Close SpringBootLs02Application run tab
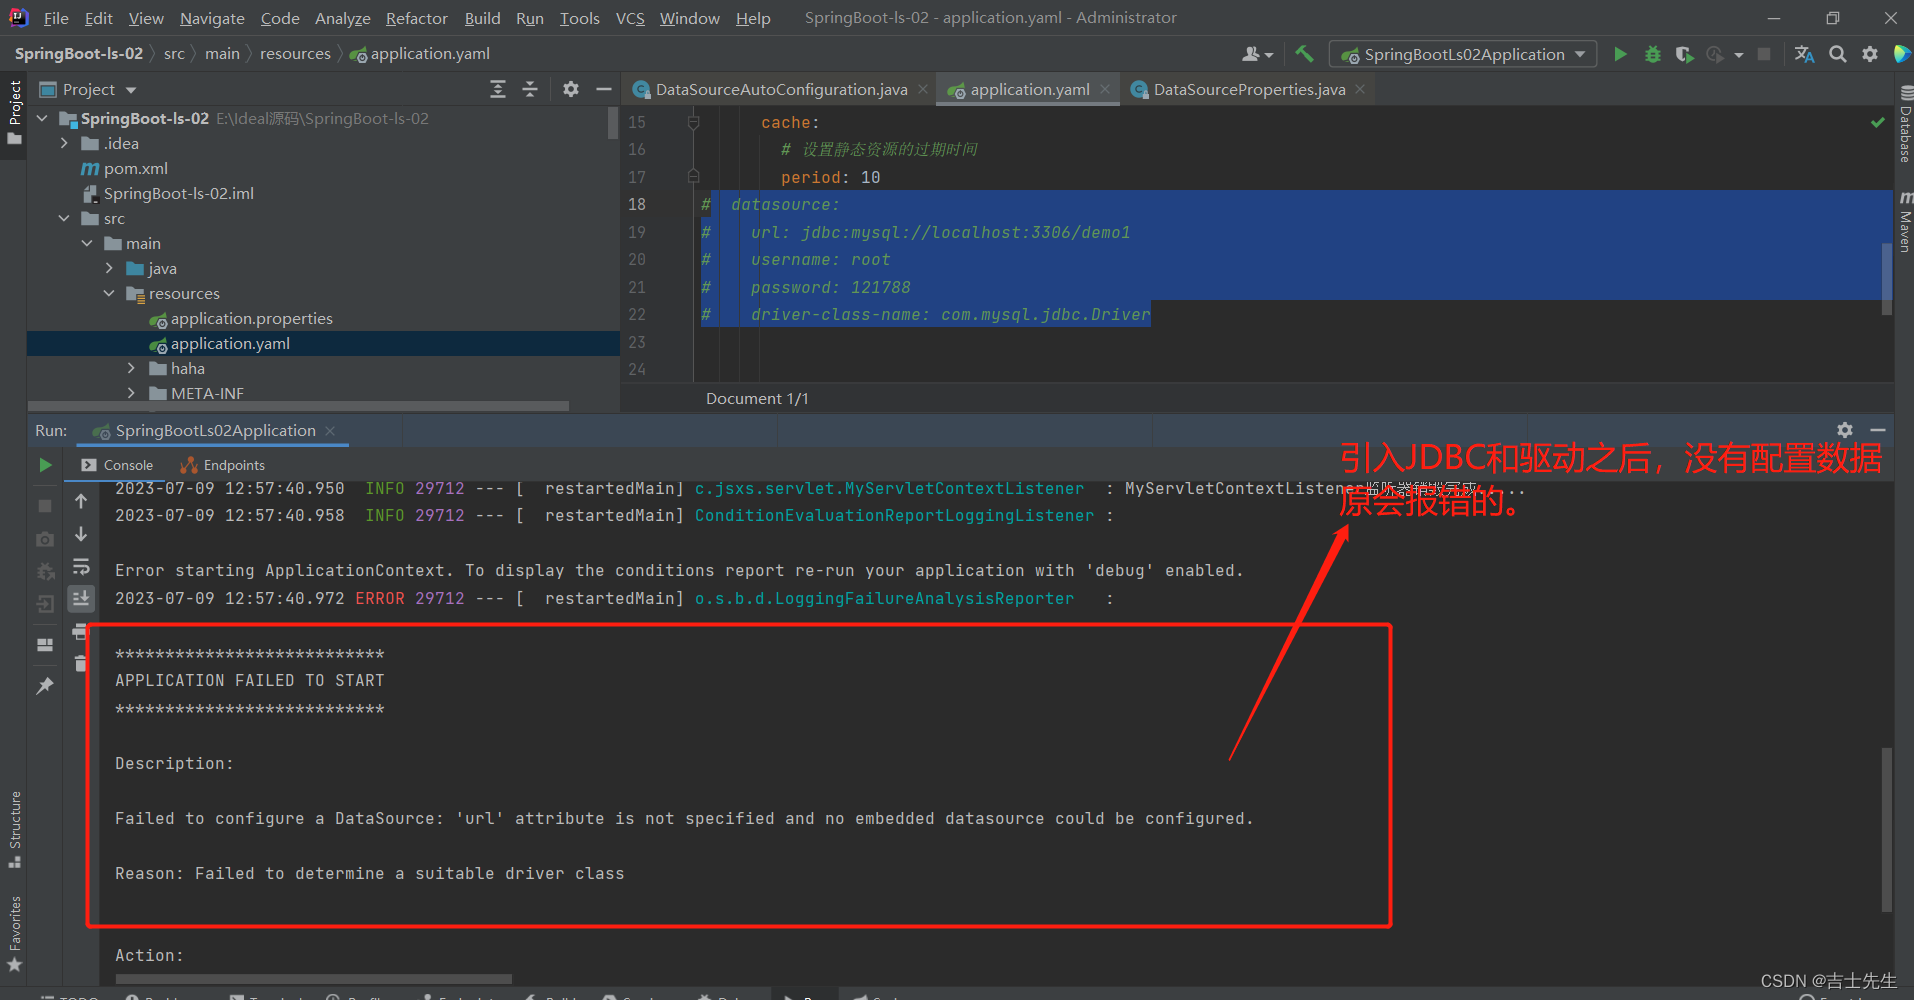Image resolution: width=1914 pixels, height=1000 pixels. 330,430
